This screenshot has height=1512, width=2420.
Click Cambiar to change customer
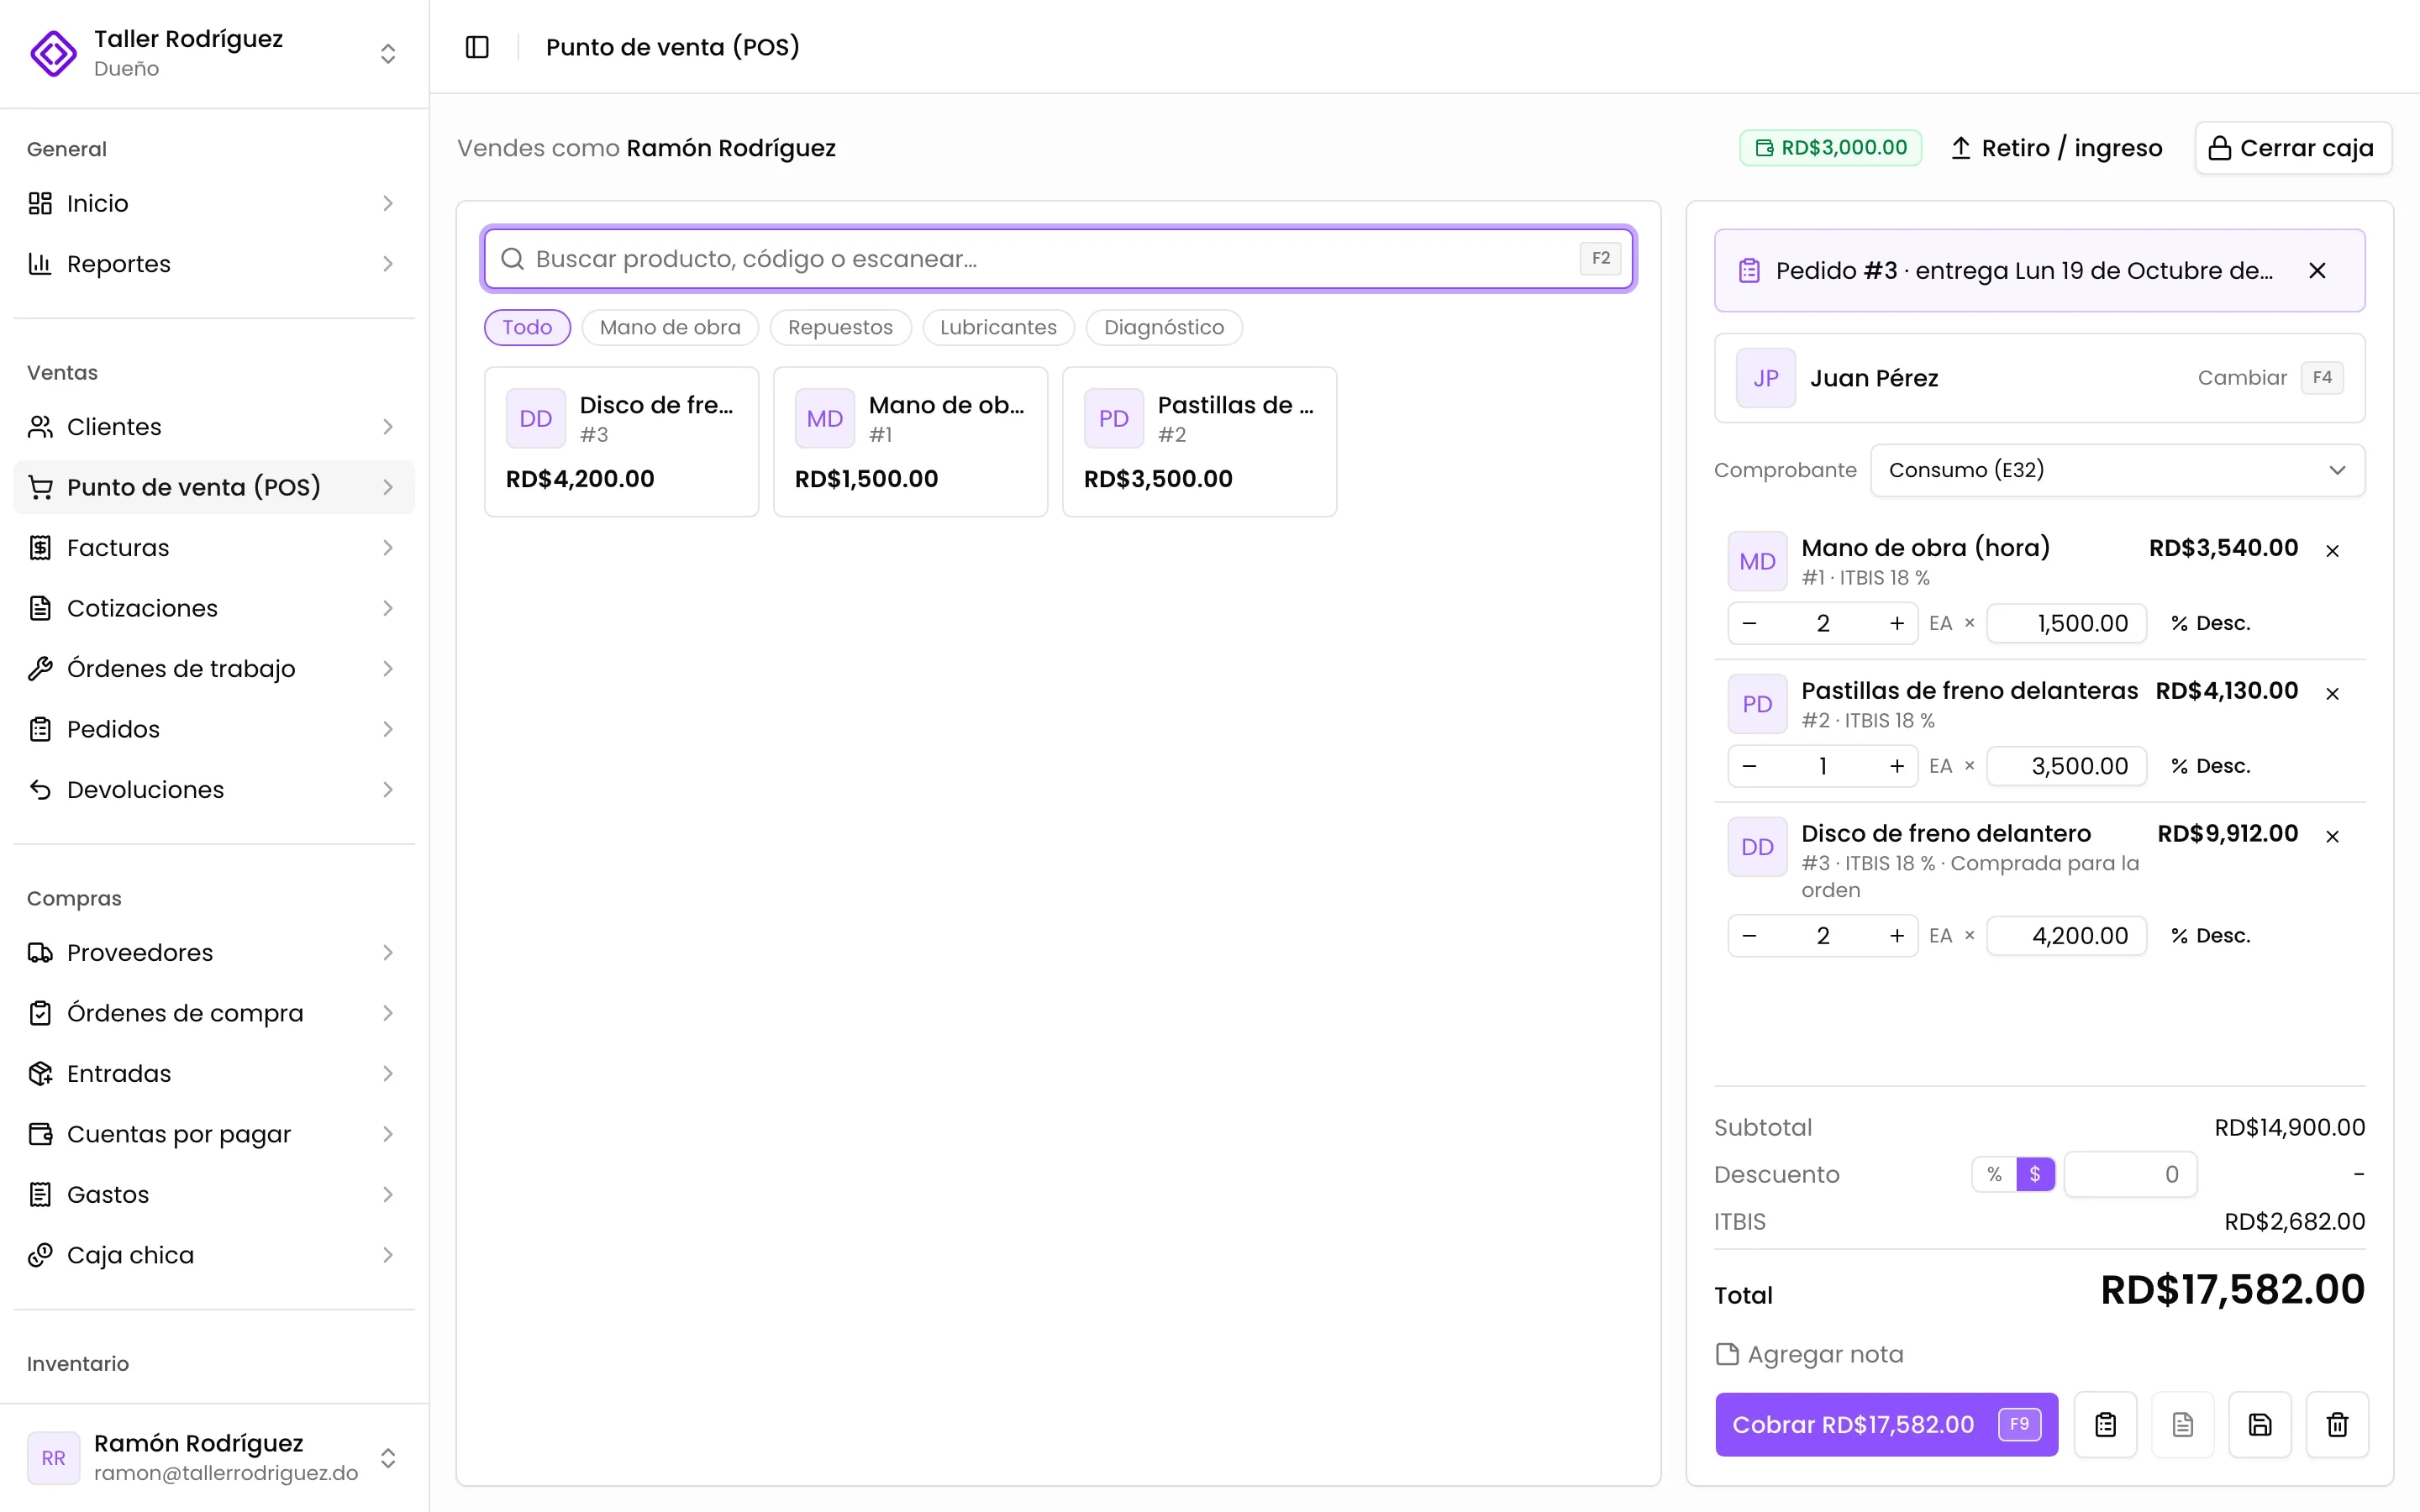point(2242,378)
